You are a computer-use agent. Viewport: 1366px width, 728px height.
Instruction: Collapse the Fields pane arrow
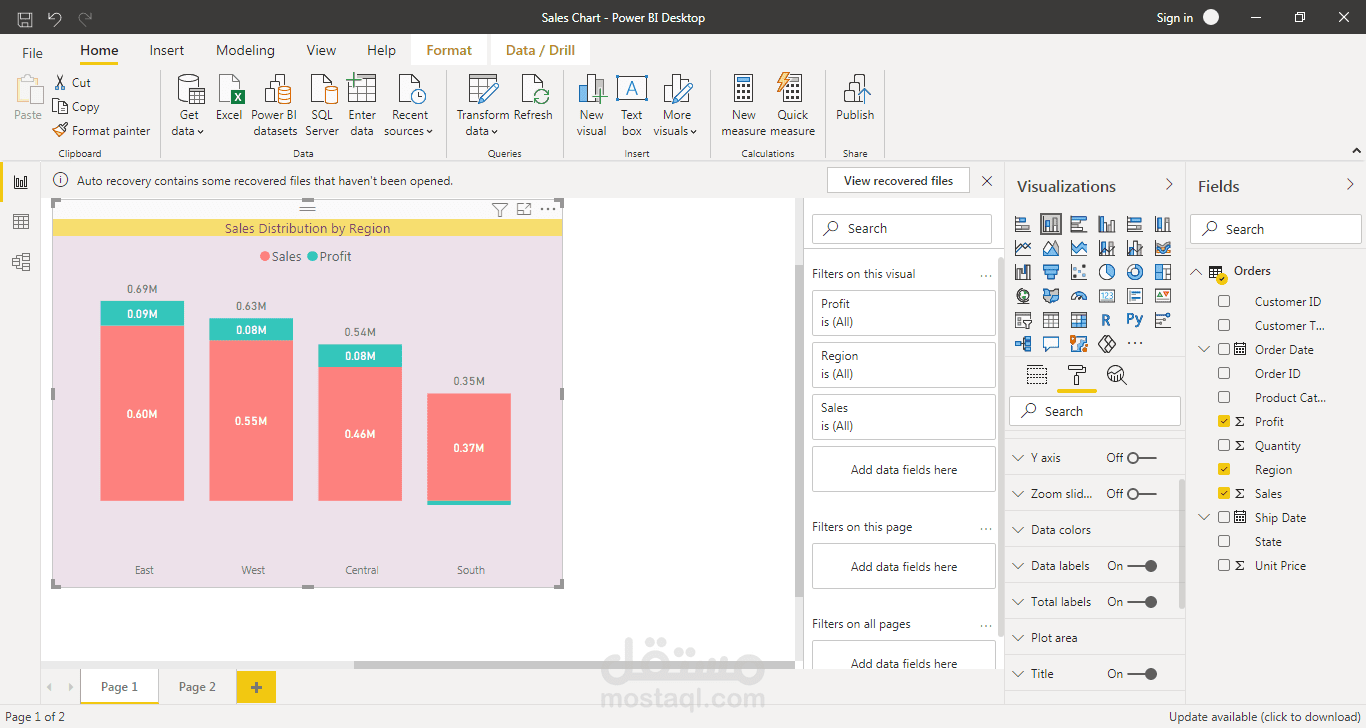coord(1350,185)
